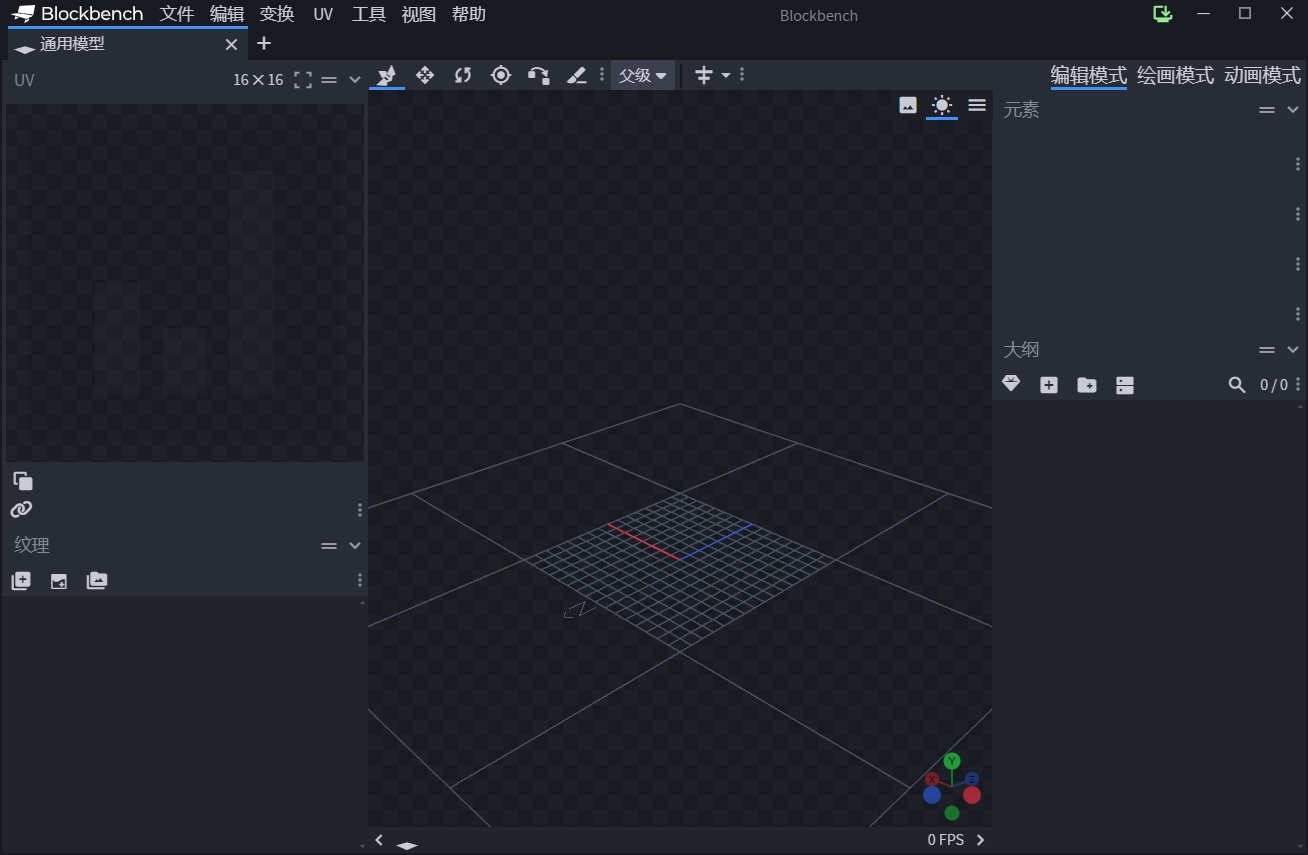
Task: Collapse the 大纲 panel chevron
Action: point(1292,350)
